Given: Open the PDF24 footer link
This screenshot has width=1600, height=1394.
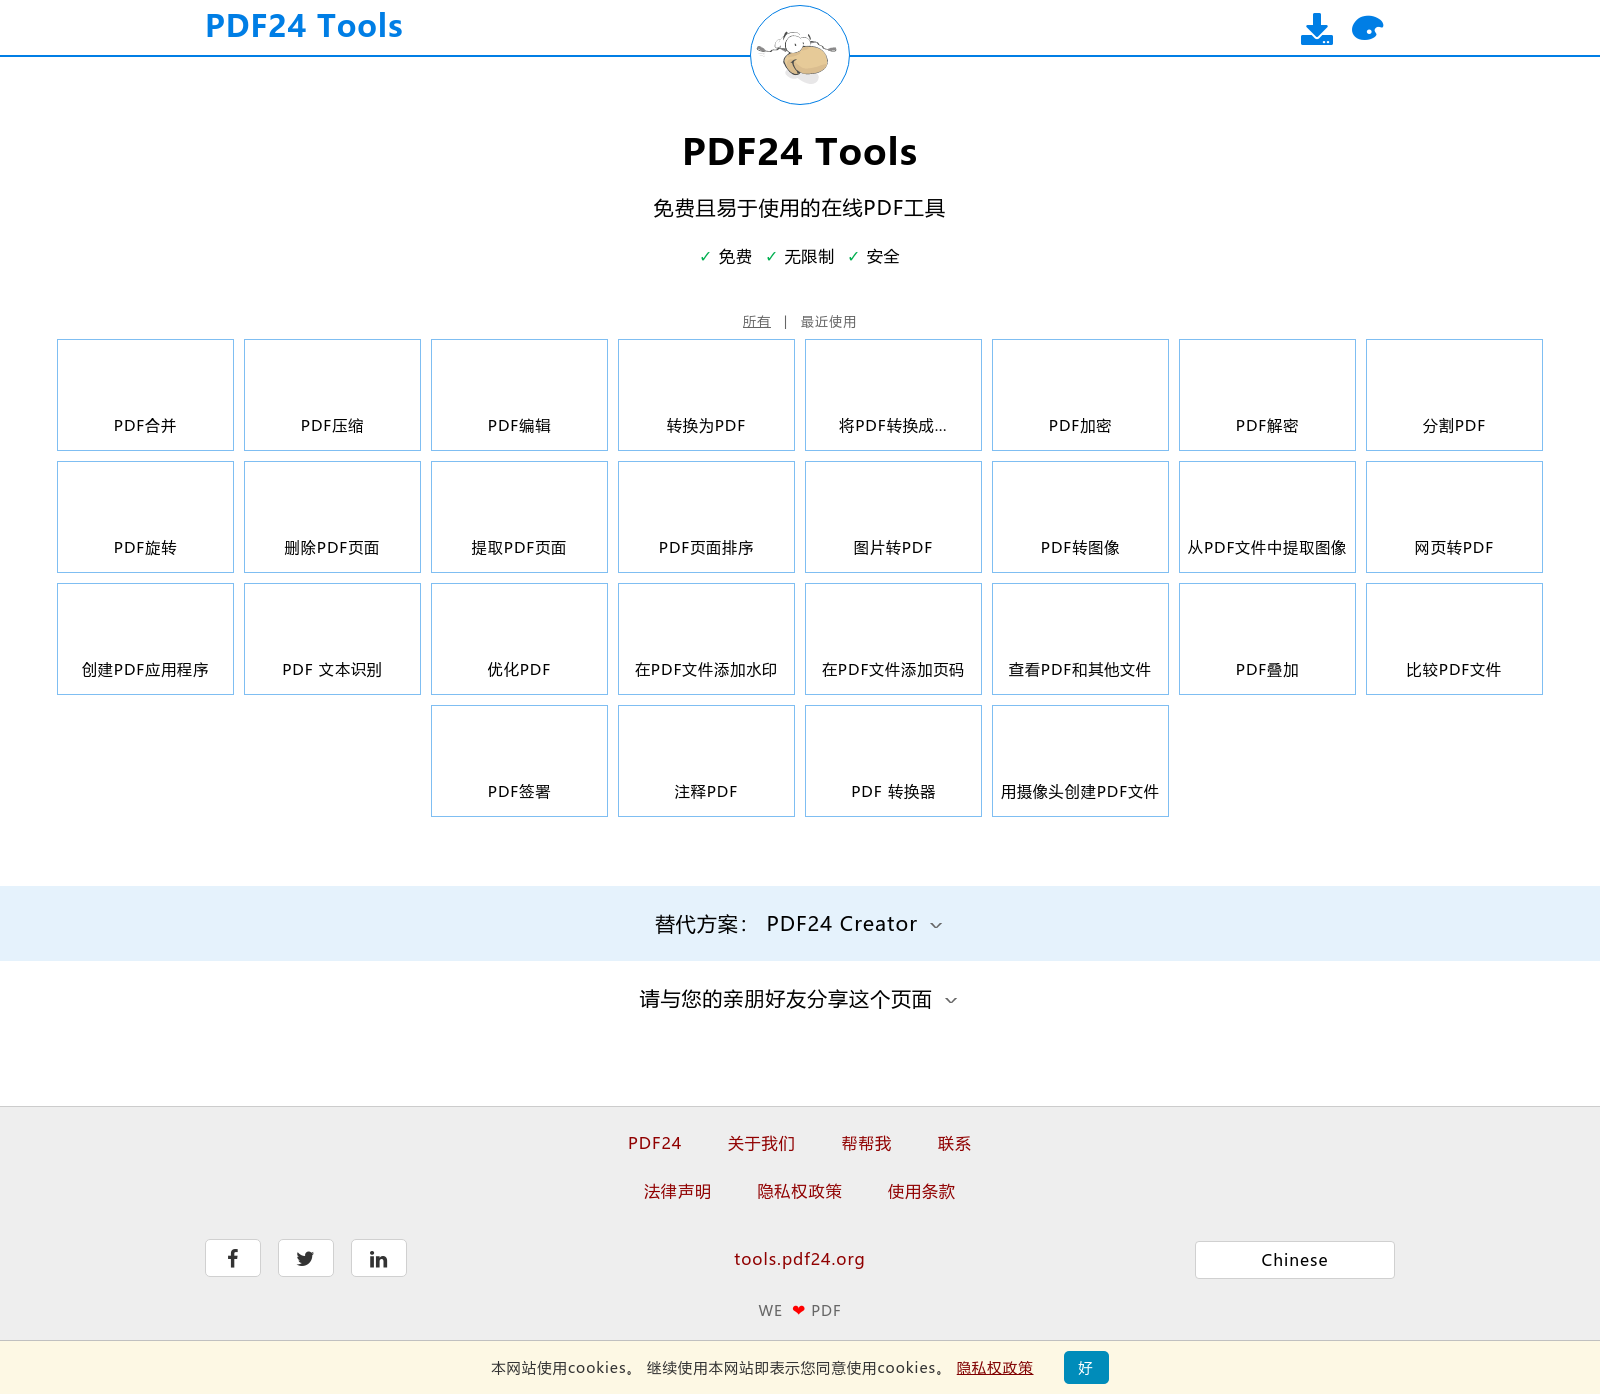Looking at the screenshot, I should [x=654, y=1143].
